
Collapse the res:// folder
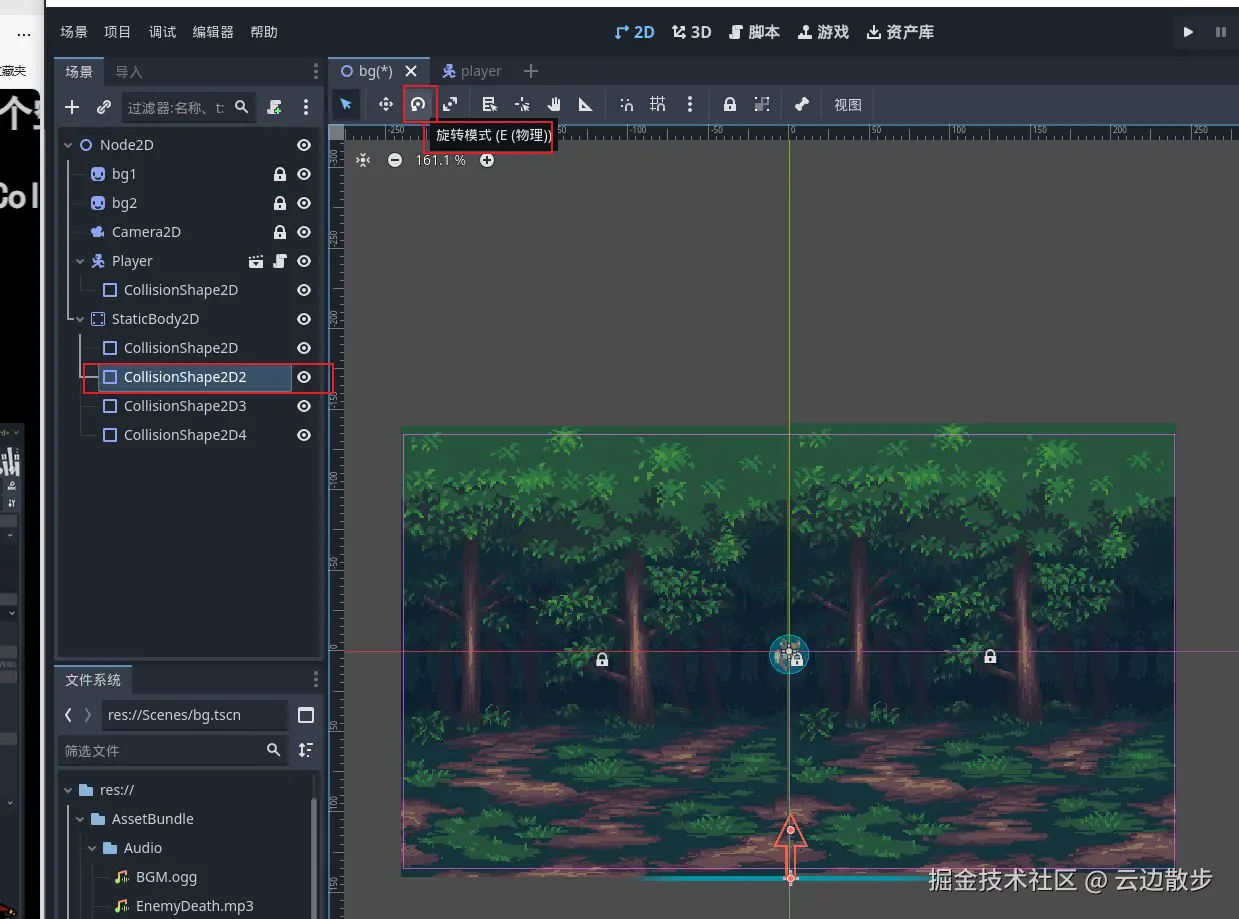[x=68, y=790]
